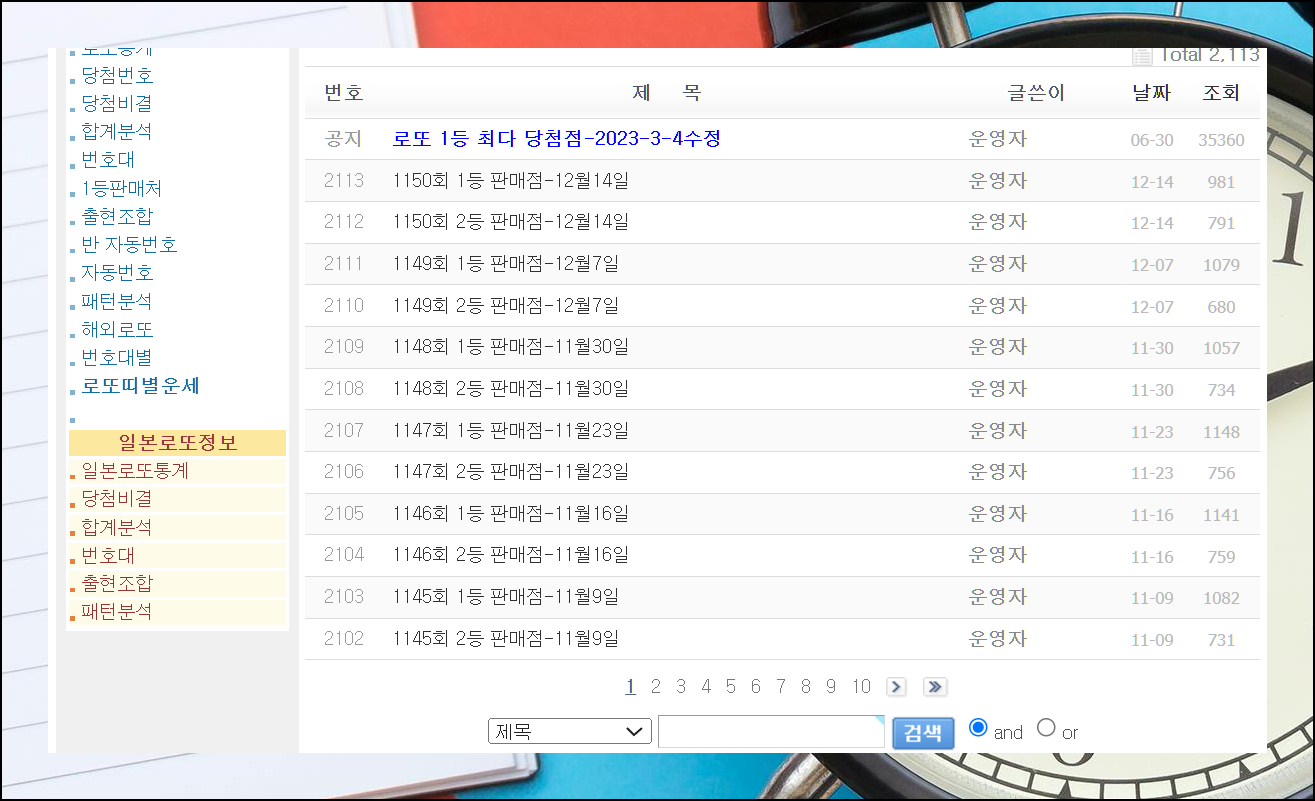Select the 'or' search radio button

[1046, 727]
